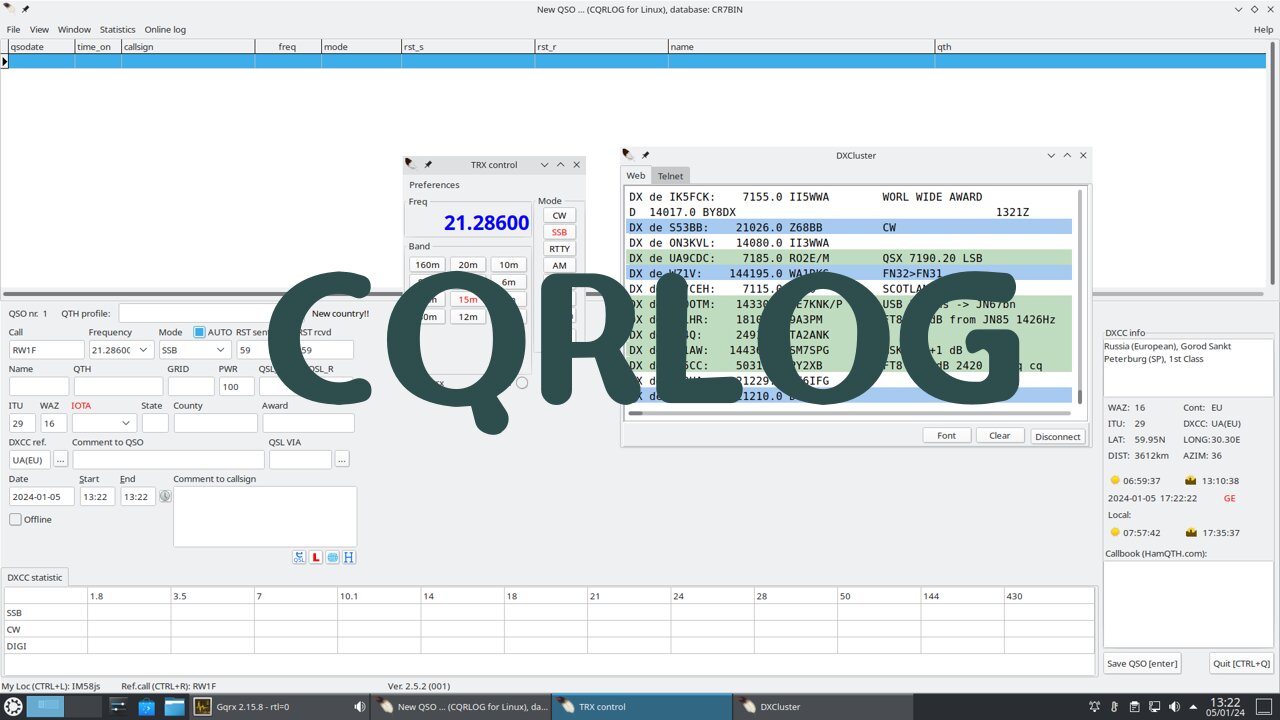Image resolution: width=1280 pixels, height=720 pixels.
Task: Click the PWR input field
Action: (237, 386)
